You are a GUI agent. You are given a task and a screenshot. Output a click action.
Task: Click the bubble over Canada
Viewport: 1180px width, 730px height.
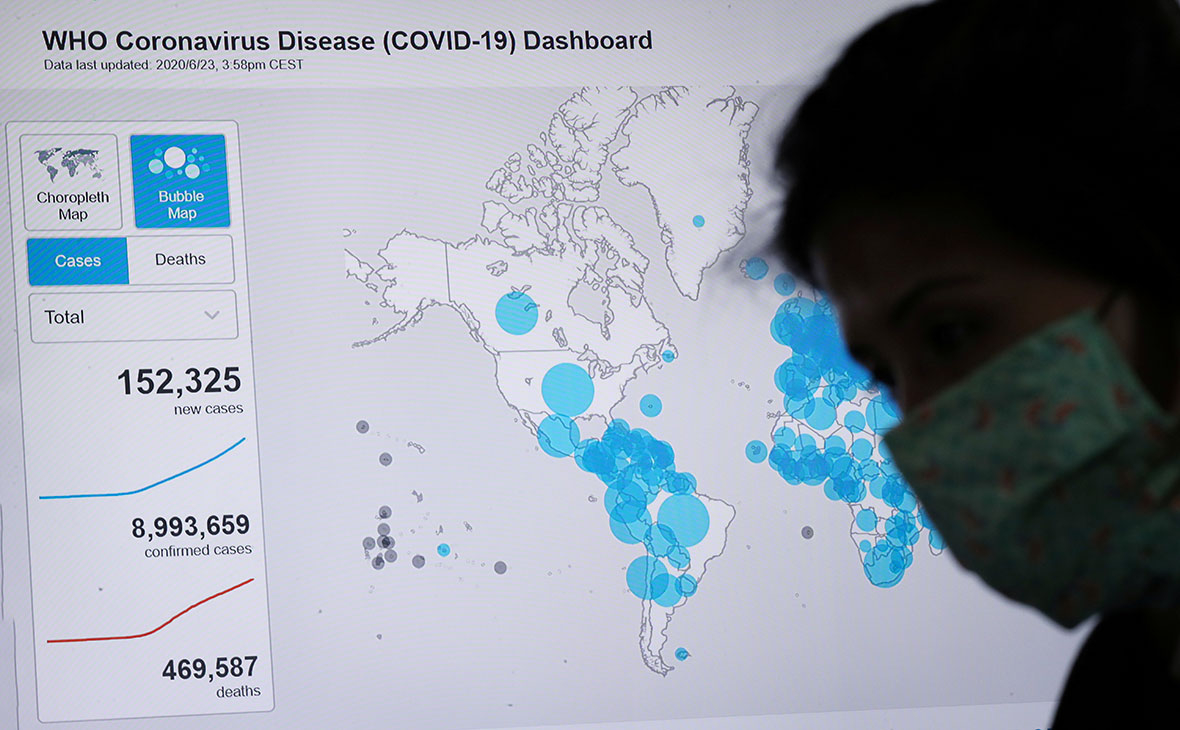(x=516, y=313)
